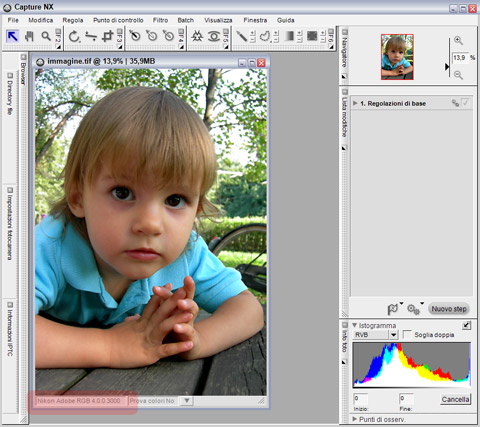Select the Gradient selection tool
The height and width of the screenshot is (427, 480).
(289, 36)
